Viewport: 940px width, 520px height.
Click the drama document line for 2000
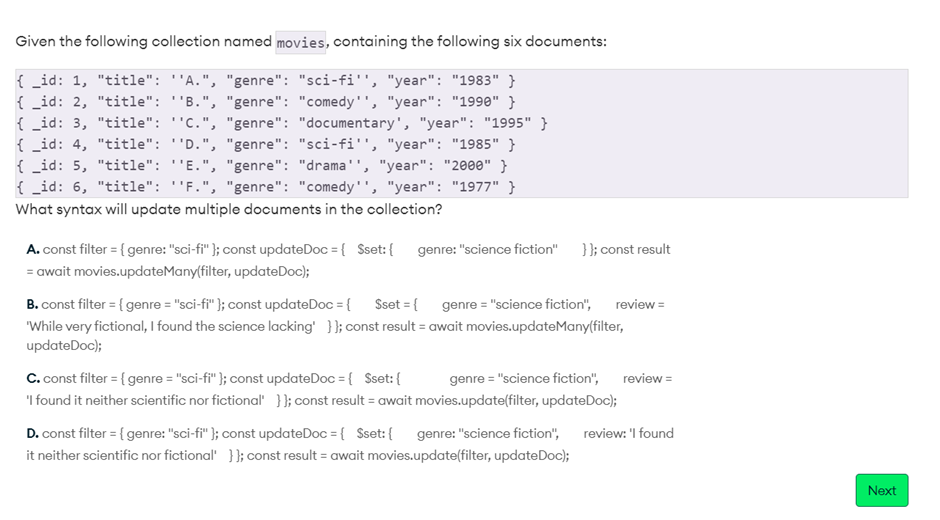click(262, 165)
